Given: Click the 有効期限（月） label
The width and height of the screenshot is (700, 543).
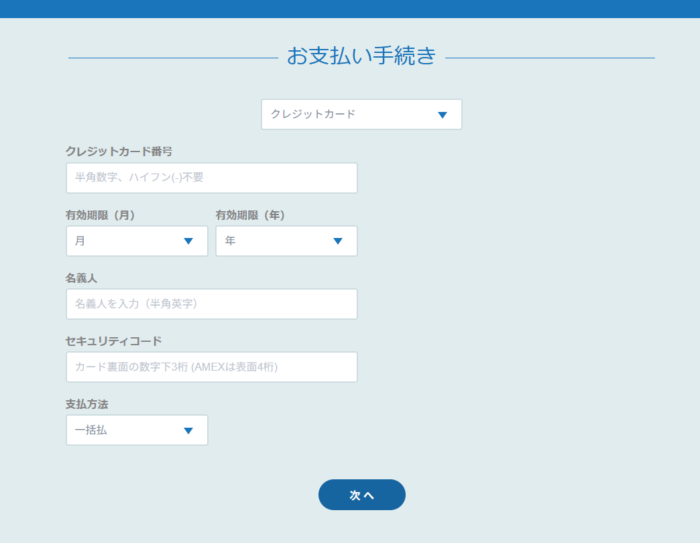Looking at the screenshot, I should pos(100,215).
